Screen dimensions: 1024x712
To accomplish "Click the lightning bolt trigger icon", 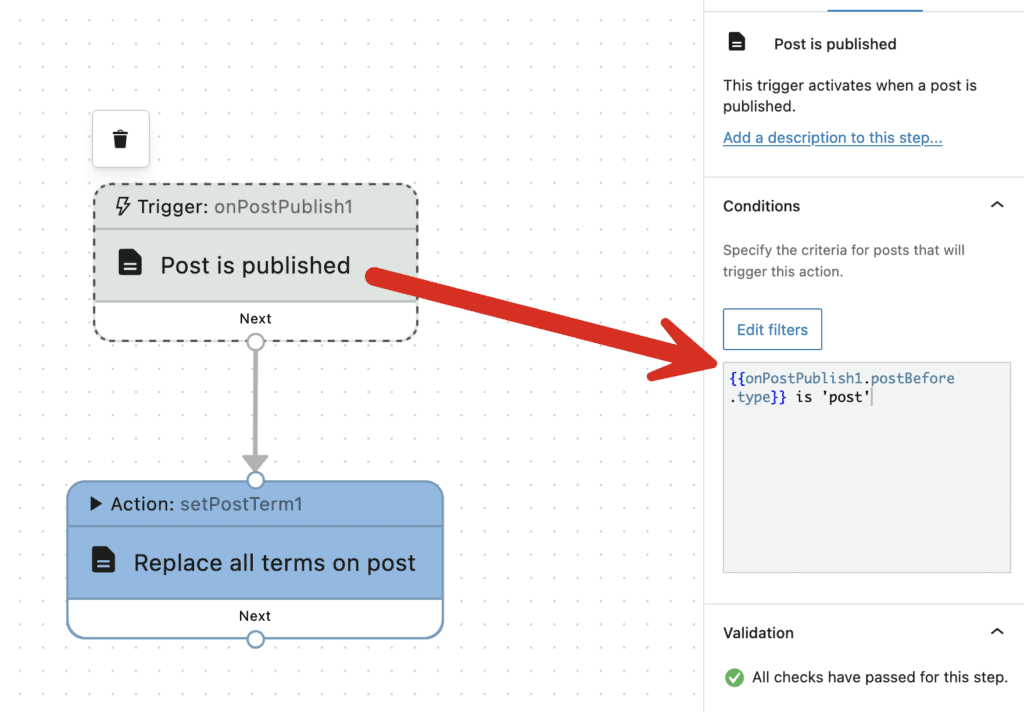I will pyautogui.click(x=123, y=206).
